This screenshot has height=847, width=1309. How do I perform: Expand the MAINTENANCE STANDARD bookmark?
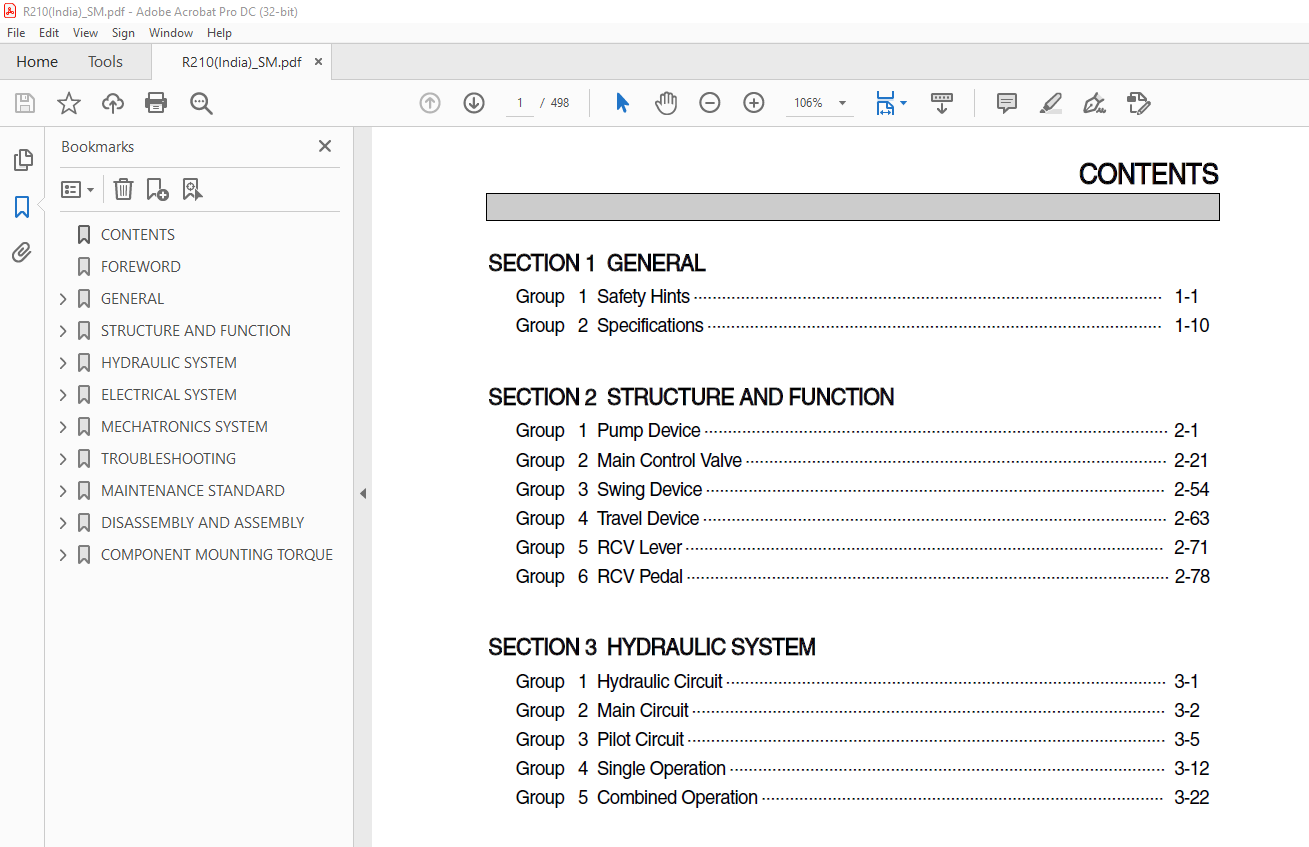64,491
